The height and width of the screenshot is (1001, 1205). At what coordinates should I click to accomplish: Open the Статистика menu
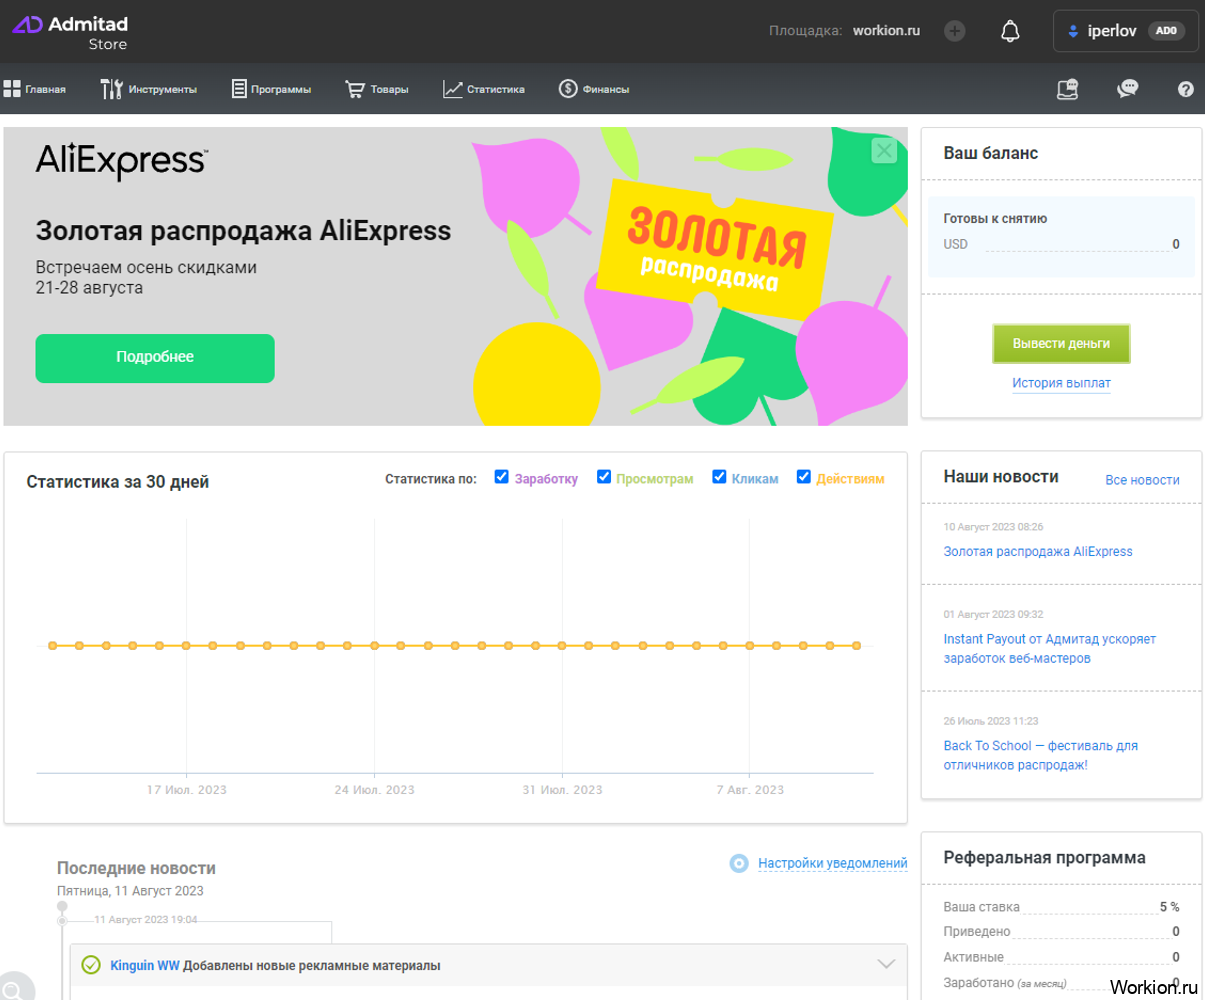coord(484,89)
